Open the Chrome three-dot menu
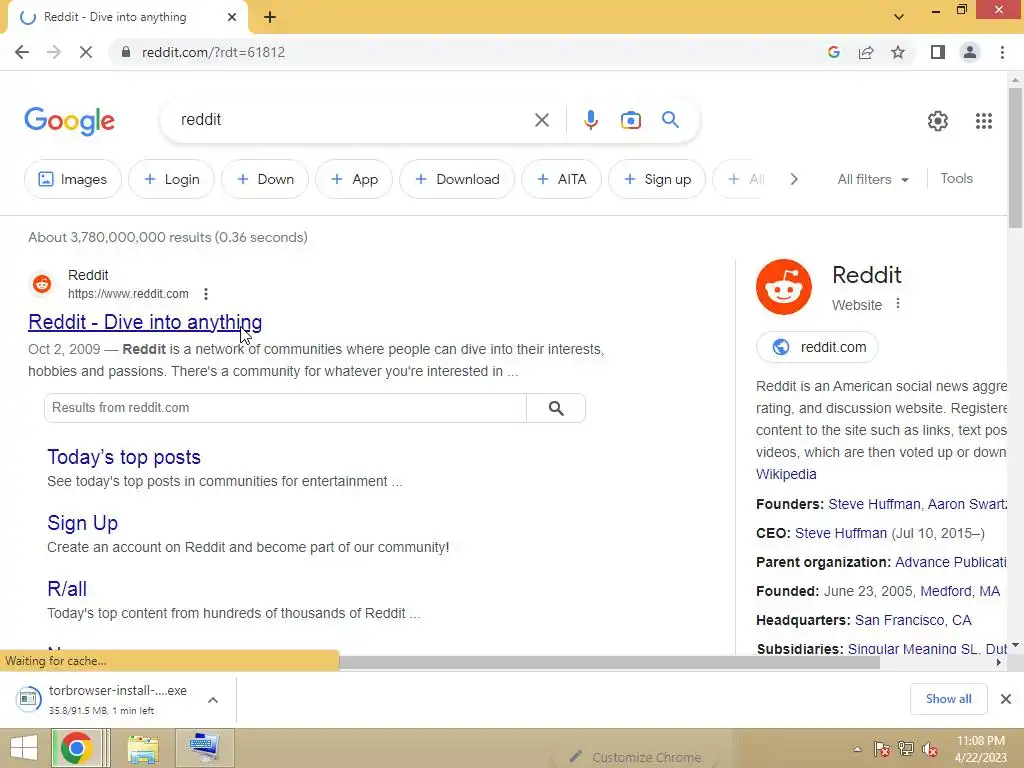This screenshot has height=768, width=1024. [1002, 52]
